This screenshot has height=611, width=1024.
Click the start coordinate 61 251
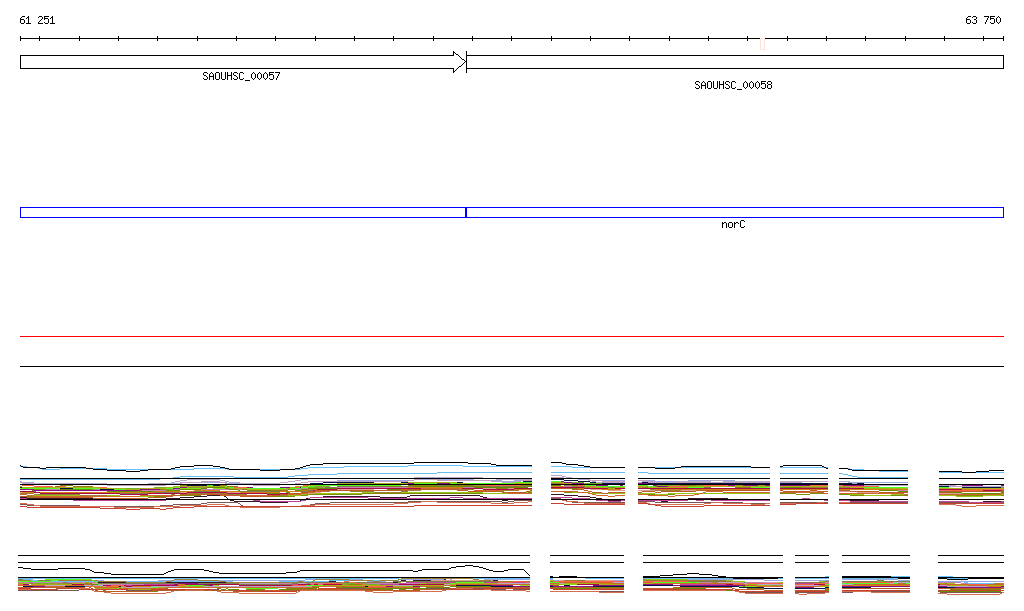click(x=37, y=20)
